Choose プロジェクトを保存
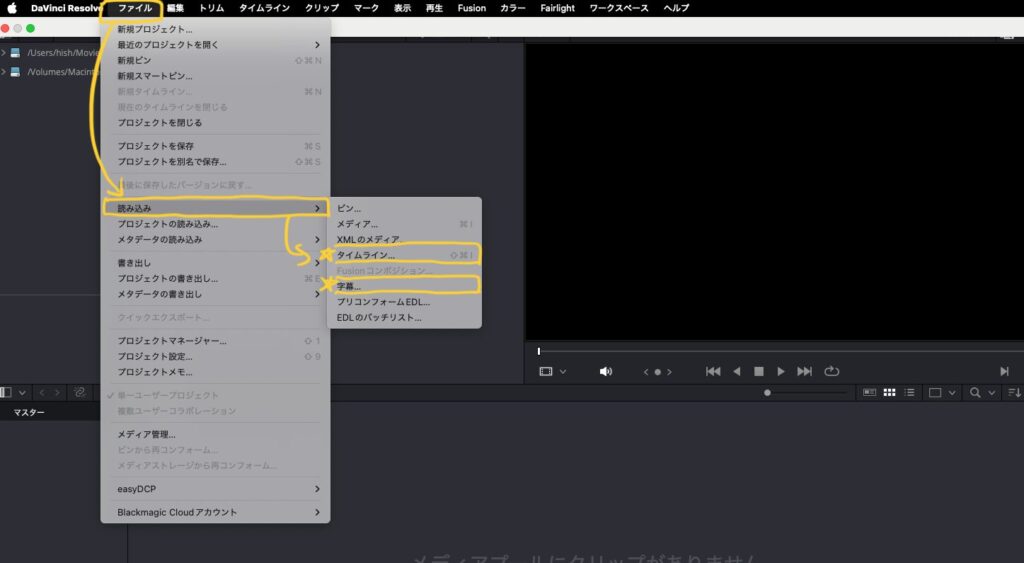The image size is (1024, 563). coord(216,146)
